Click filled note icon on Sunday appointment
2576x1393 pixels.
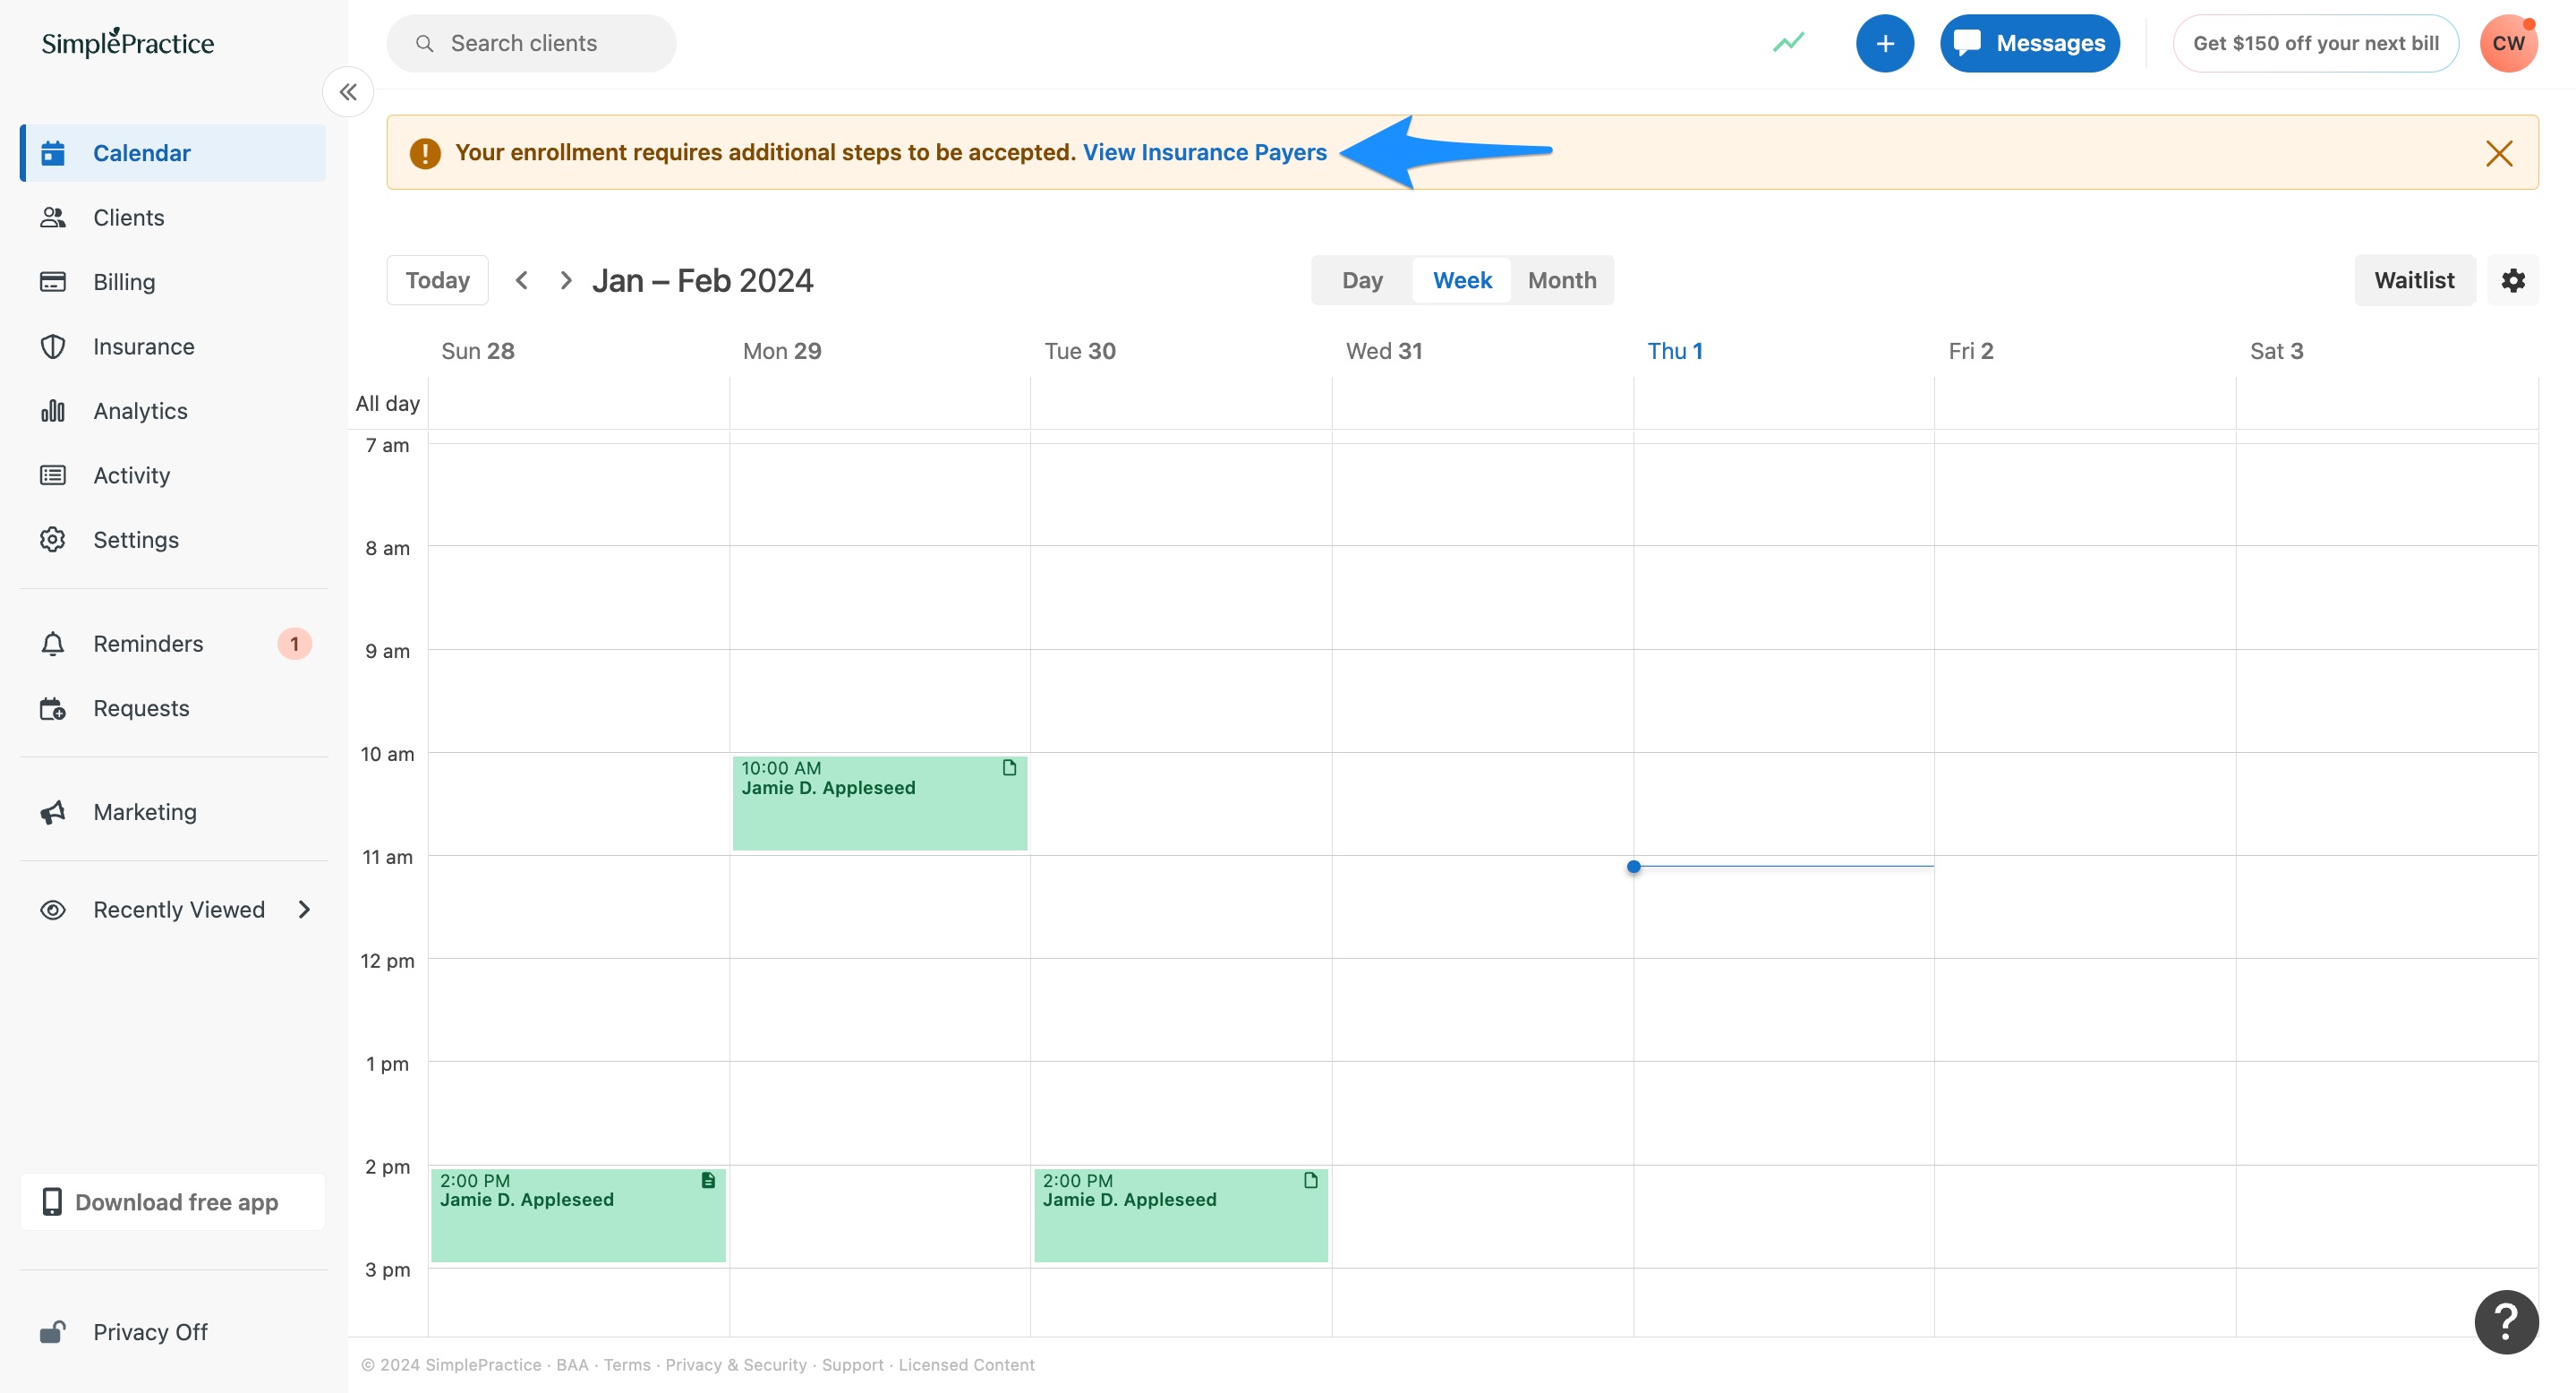[x=708, y=1180]
